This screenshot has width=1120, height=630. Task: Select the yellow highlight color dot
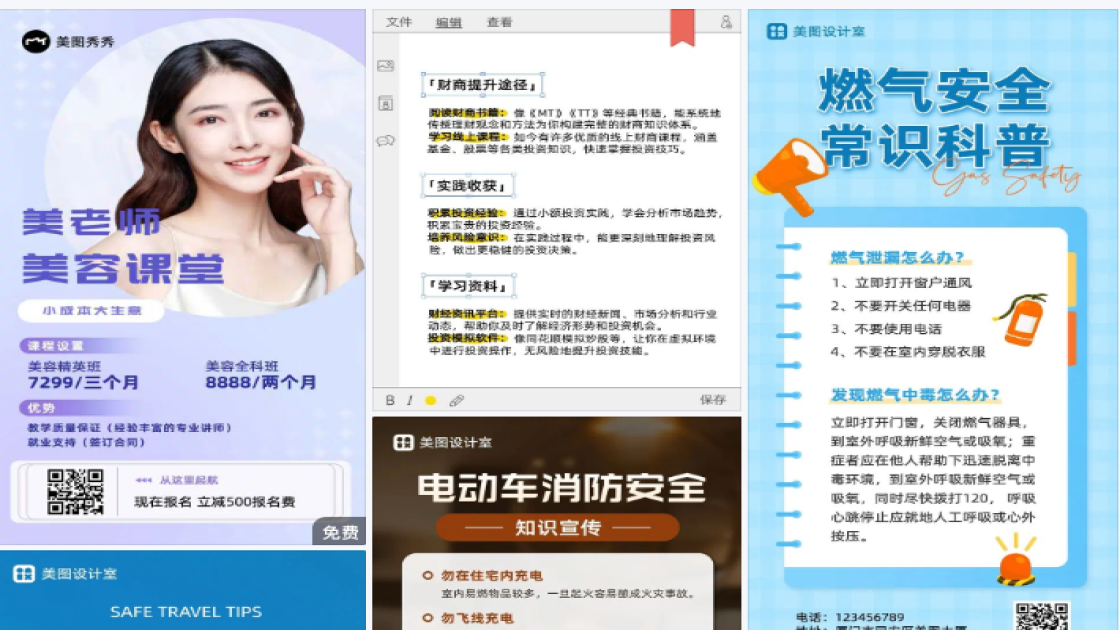[x=431, y=399]
